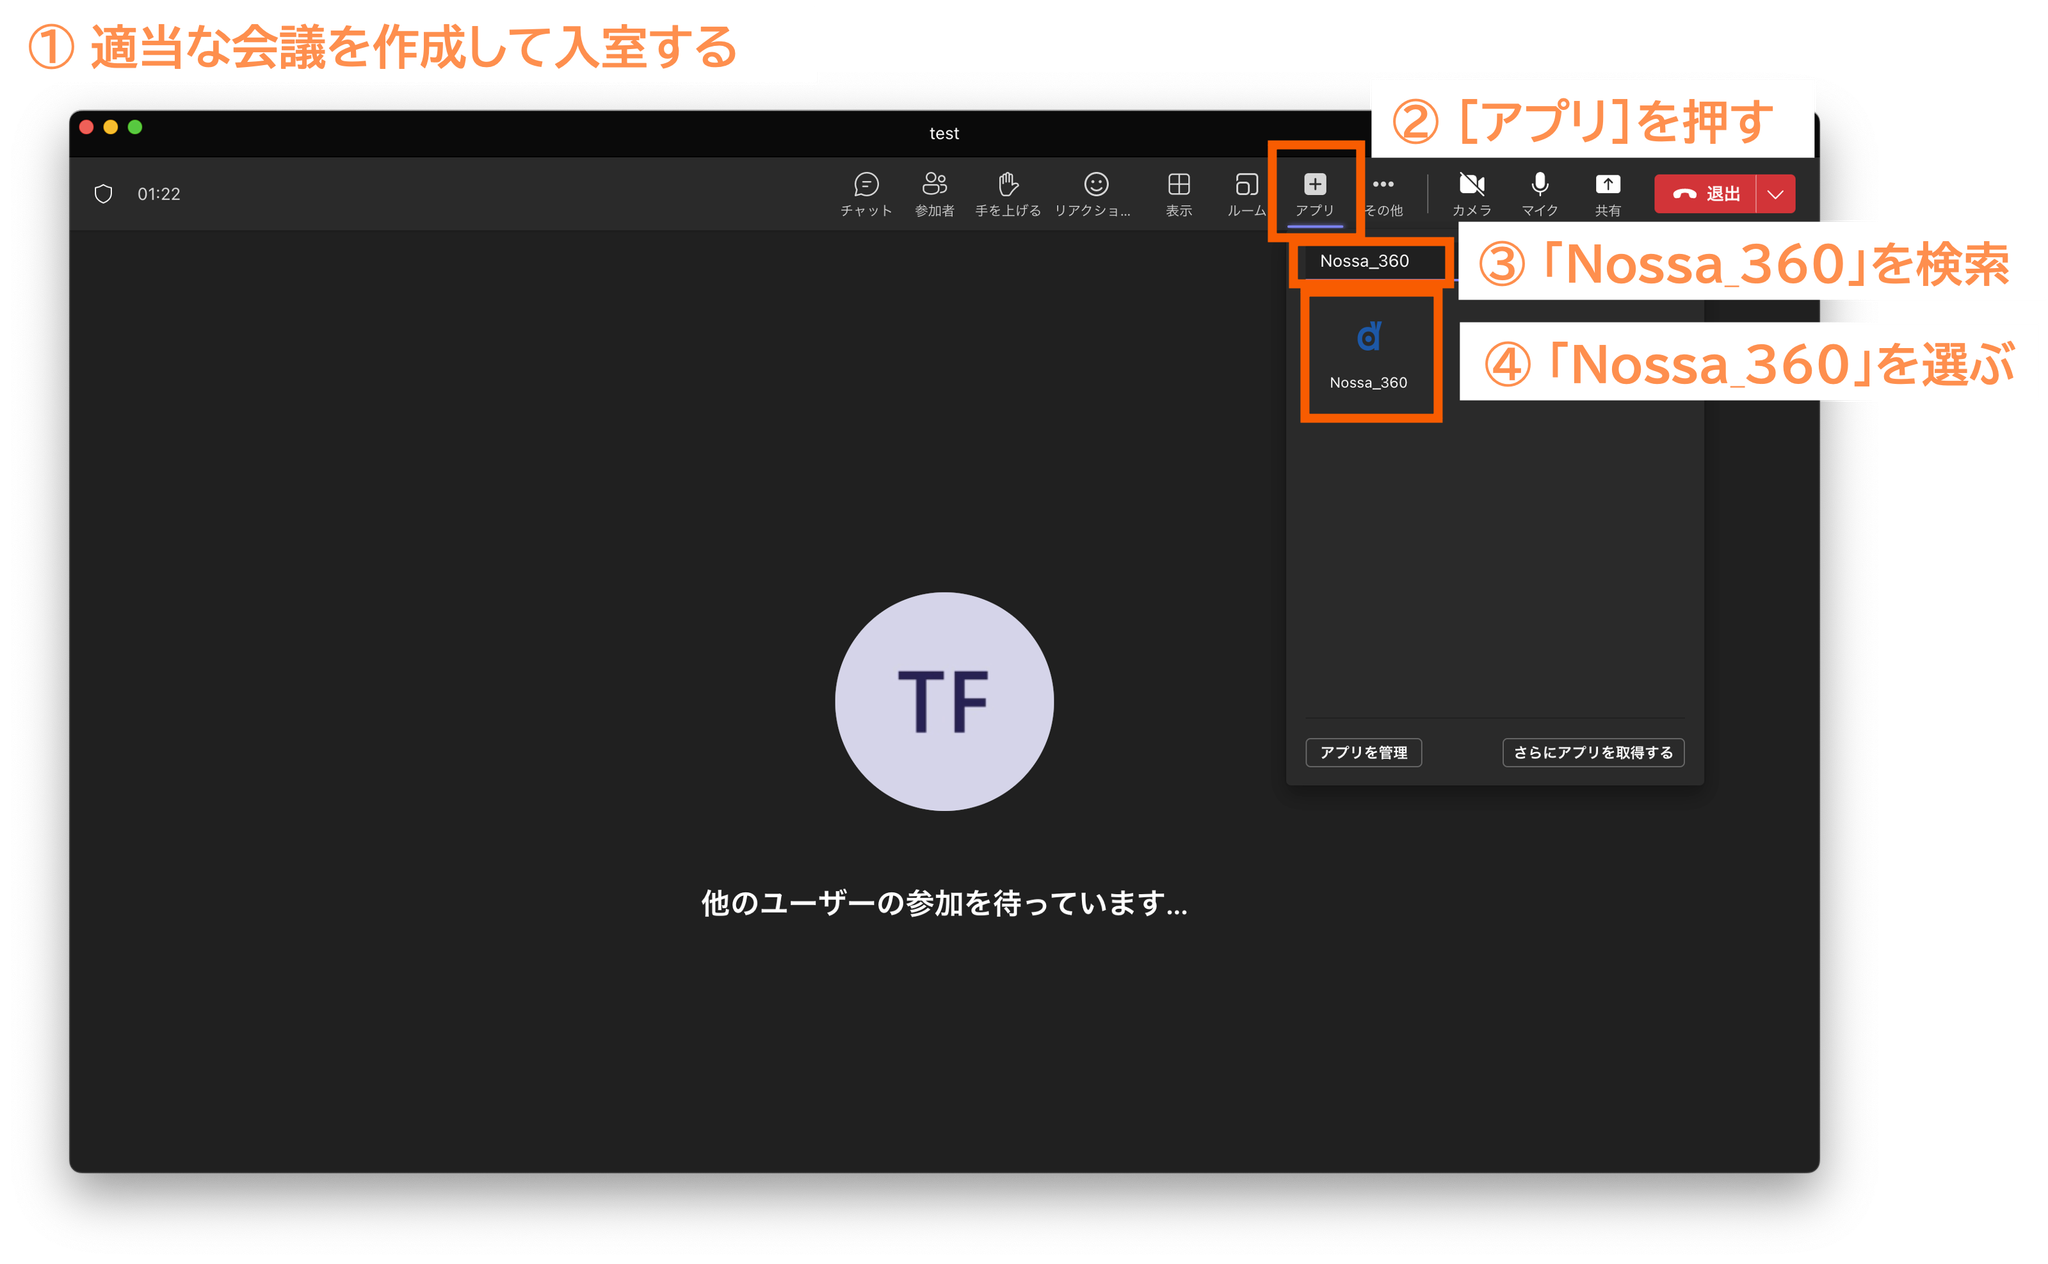Open the ルーム breakout rooms
This screenshot has width=2048, height=1264.
1246,193
